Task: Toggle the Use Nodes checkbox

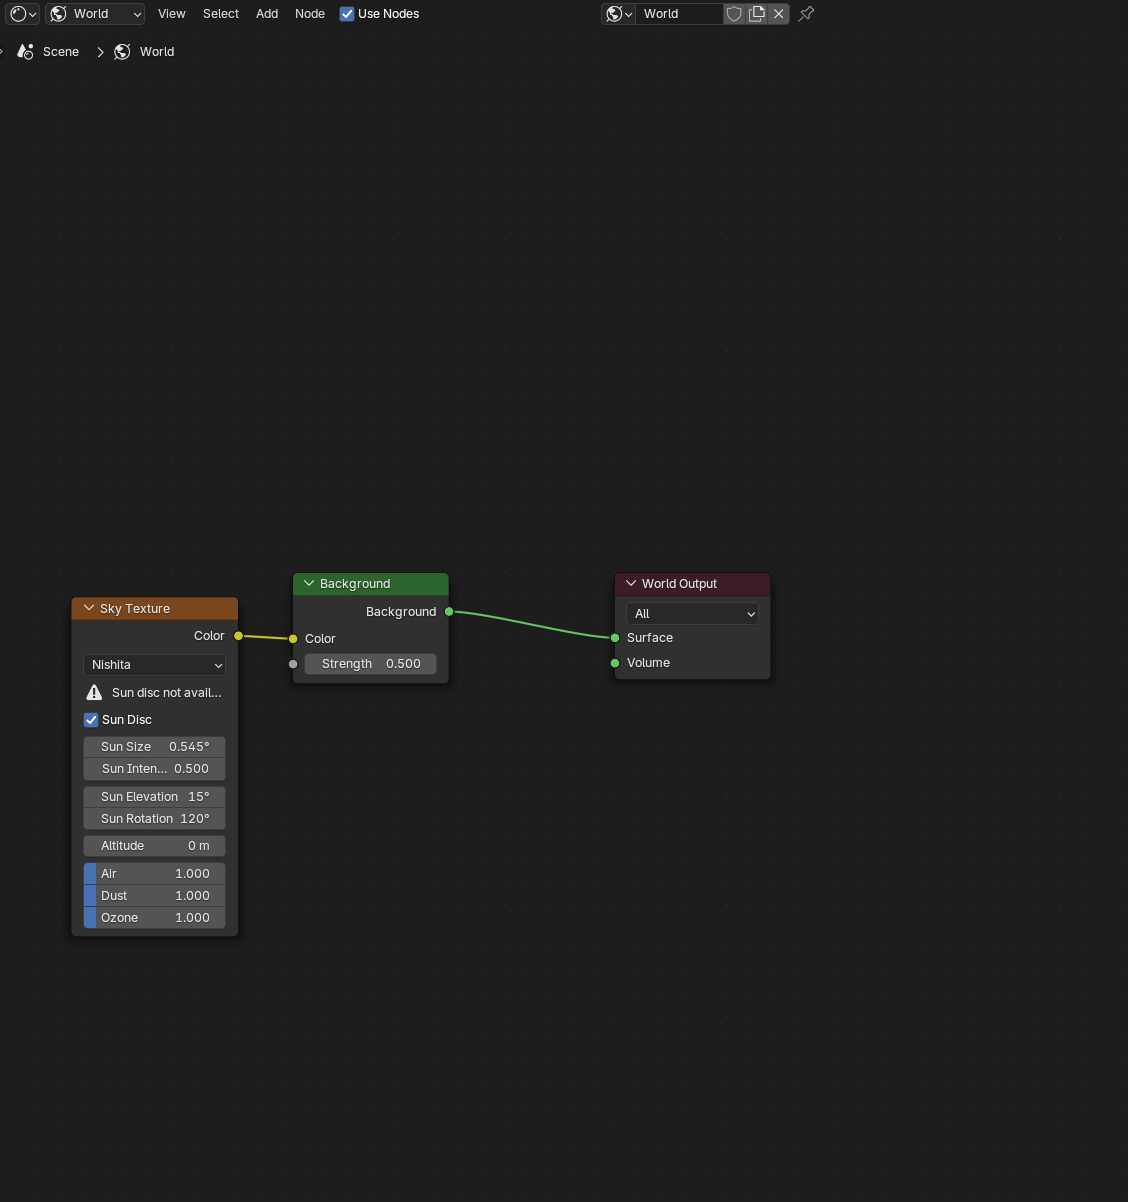Action: tap(347, 14)
